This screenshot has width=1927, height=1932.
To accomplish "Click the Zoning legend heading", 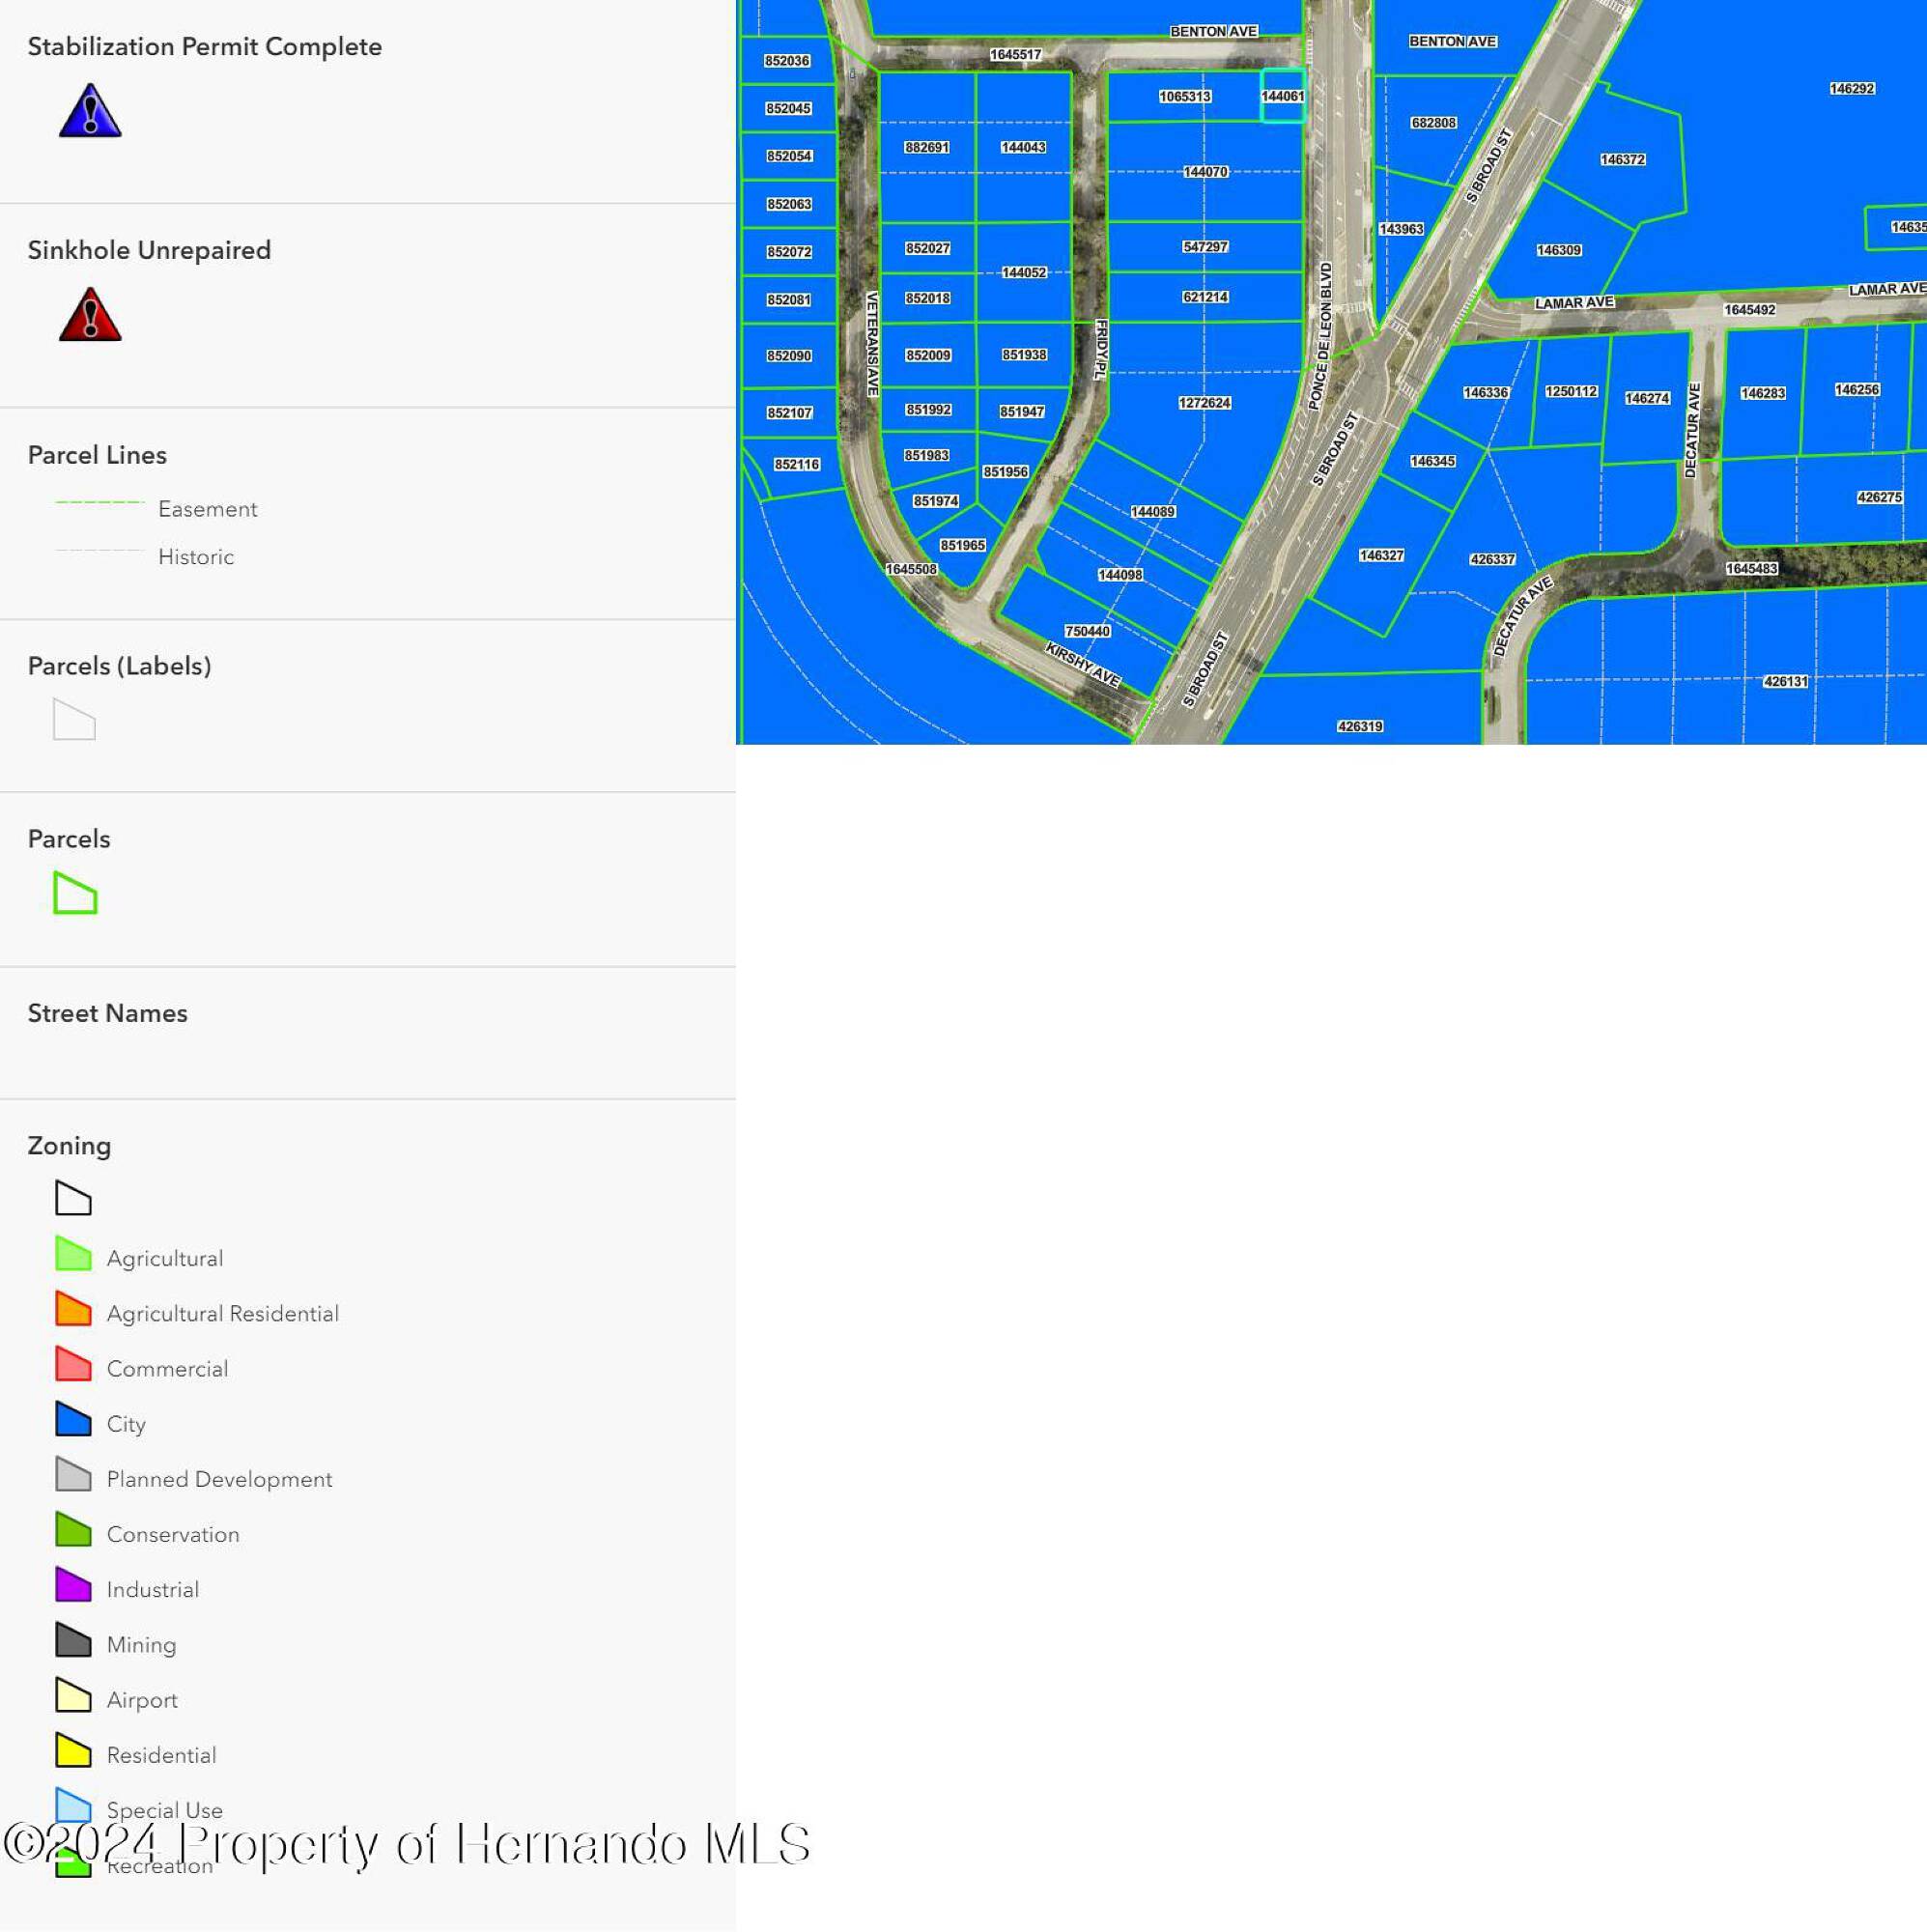I will pos(69,1146).
